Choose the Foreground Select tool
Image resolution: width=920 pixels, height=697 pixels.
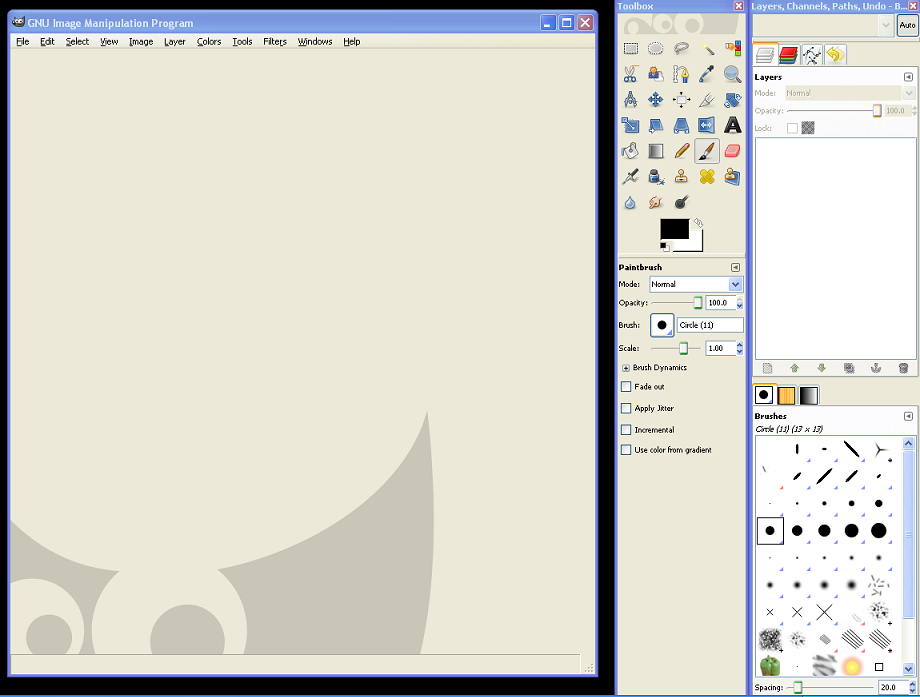click(x=656, y=74)
